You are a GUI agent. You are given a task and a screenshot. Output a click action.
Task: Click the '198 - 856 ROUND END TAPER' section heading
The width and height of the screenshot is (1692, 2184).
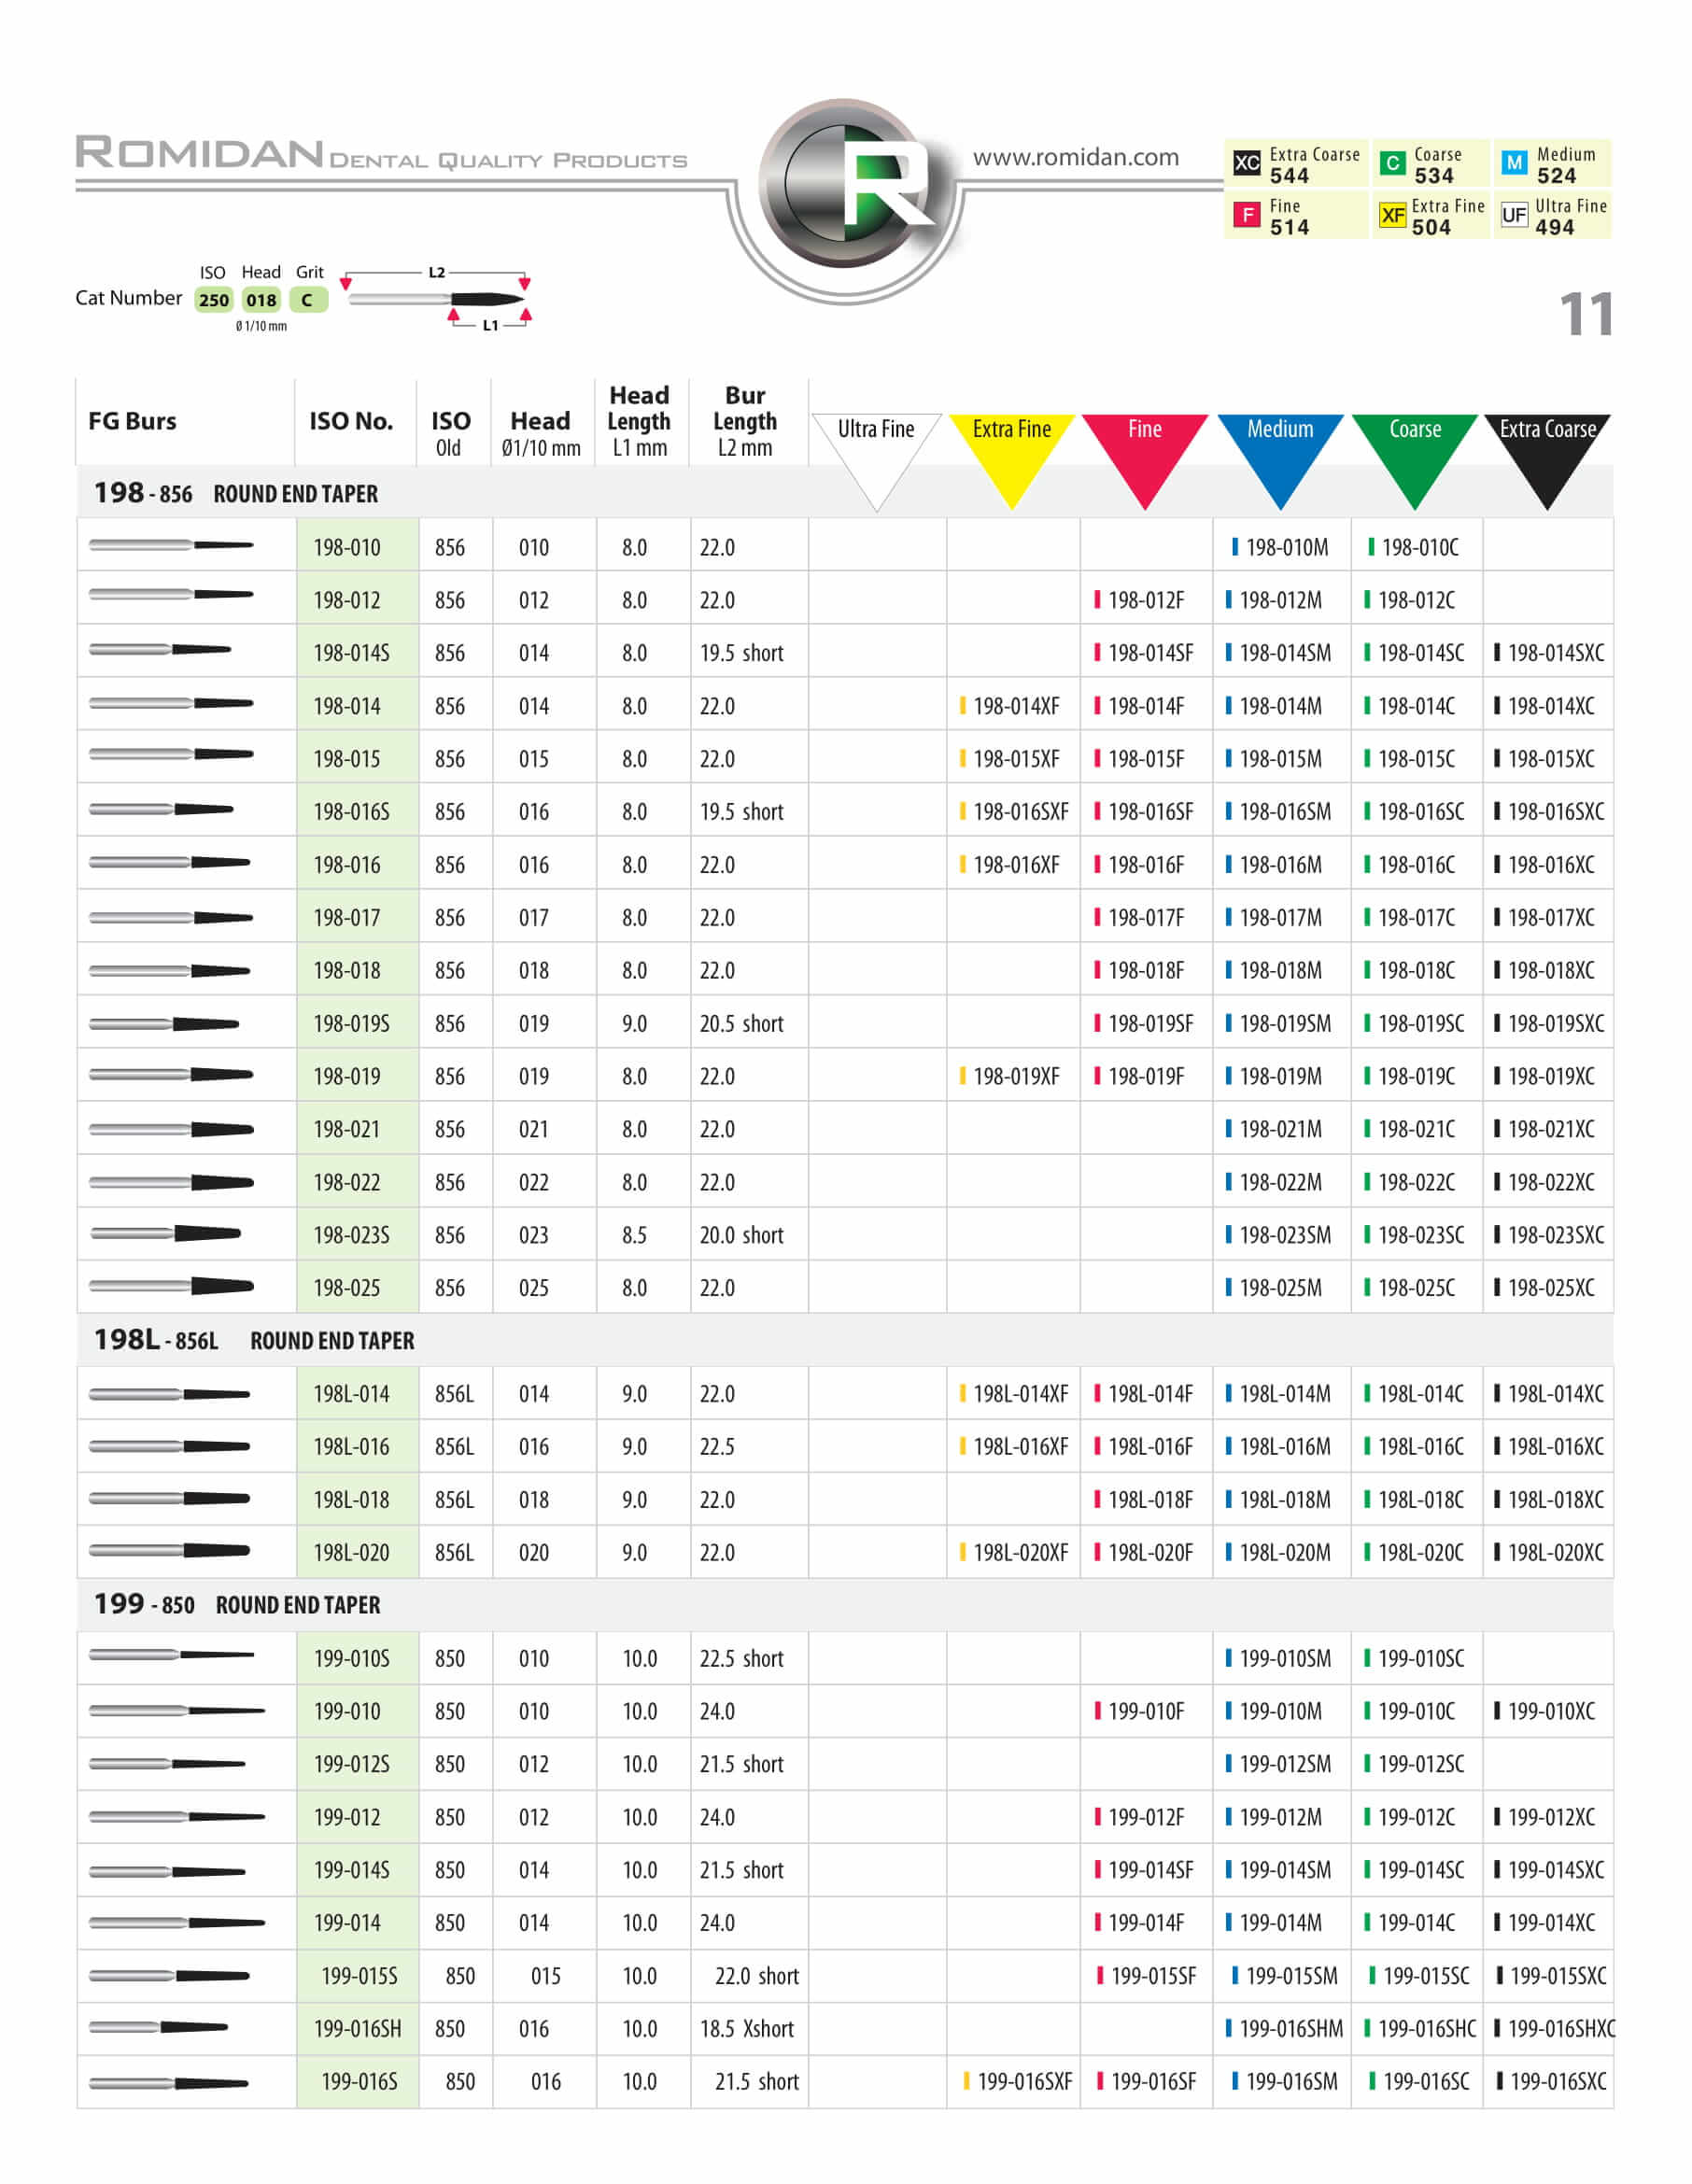click(x=236, y=493)
